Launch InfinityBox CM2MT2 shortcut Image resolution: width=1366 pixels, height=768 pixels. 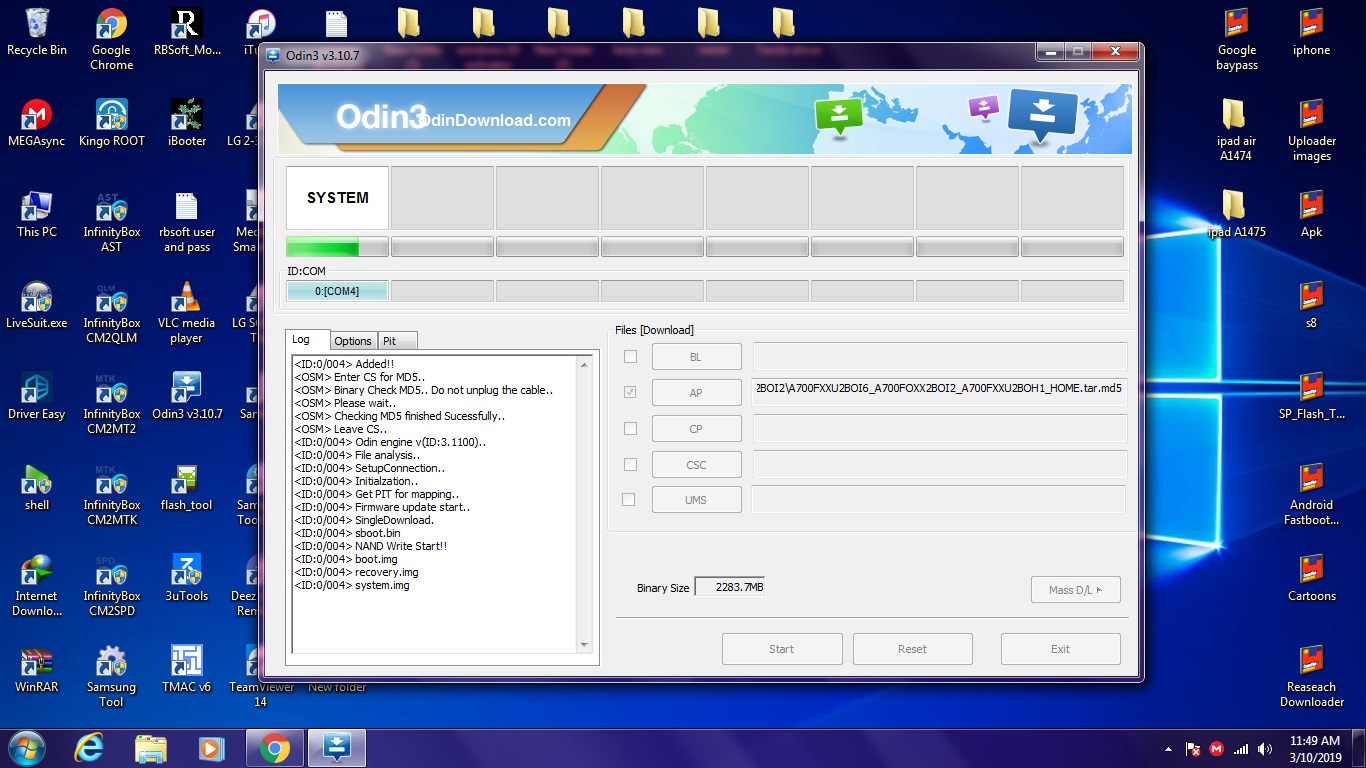[x=111, y=404]
